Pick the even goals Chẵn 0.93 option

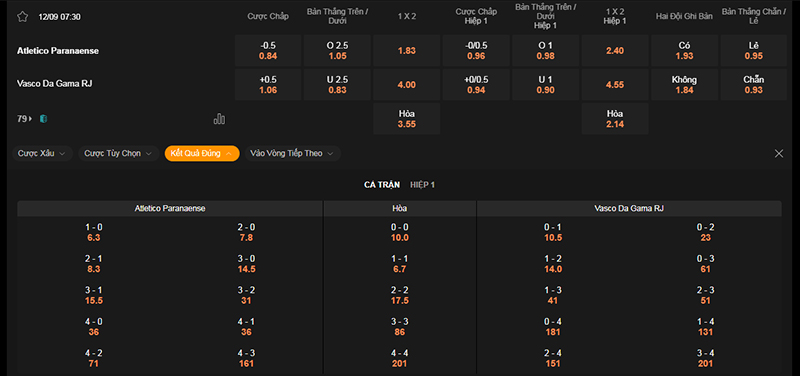tap(754, 85)
